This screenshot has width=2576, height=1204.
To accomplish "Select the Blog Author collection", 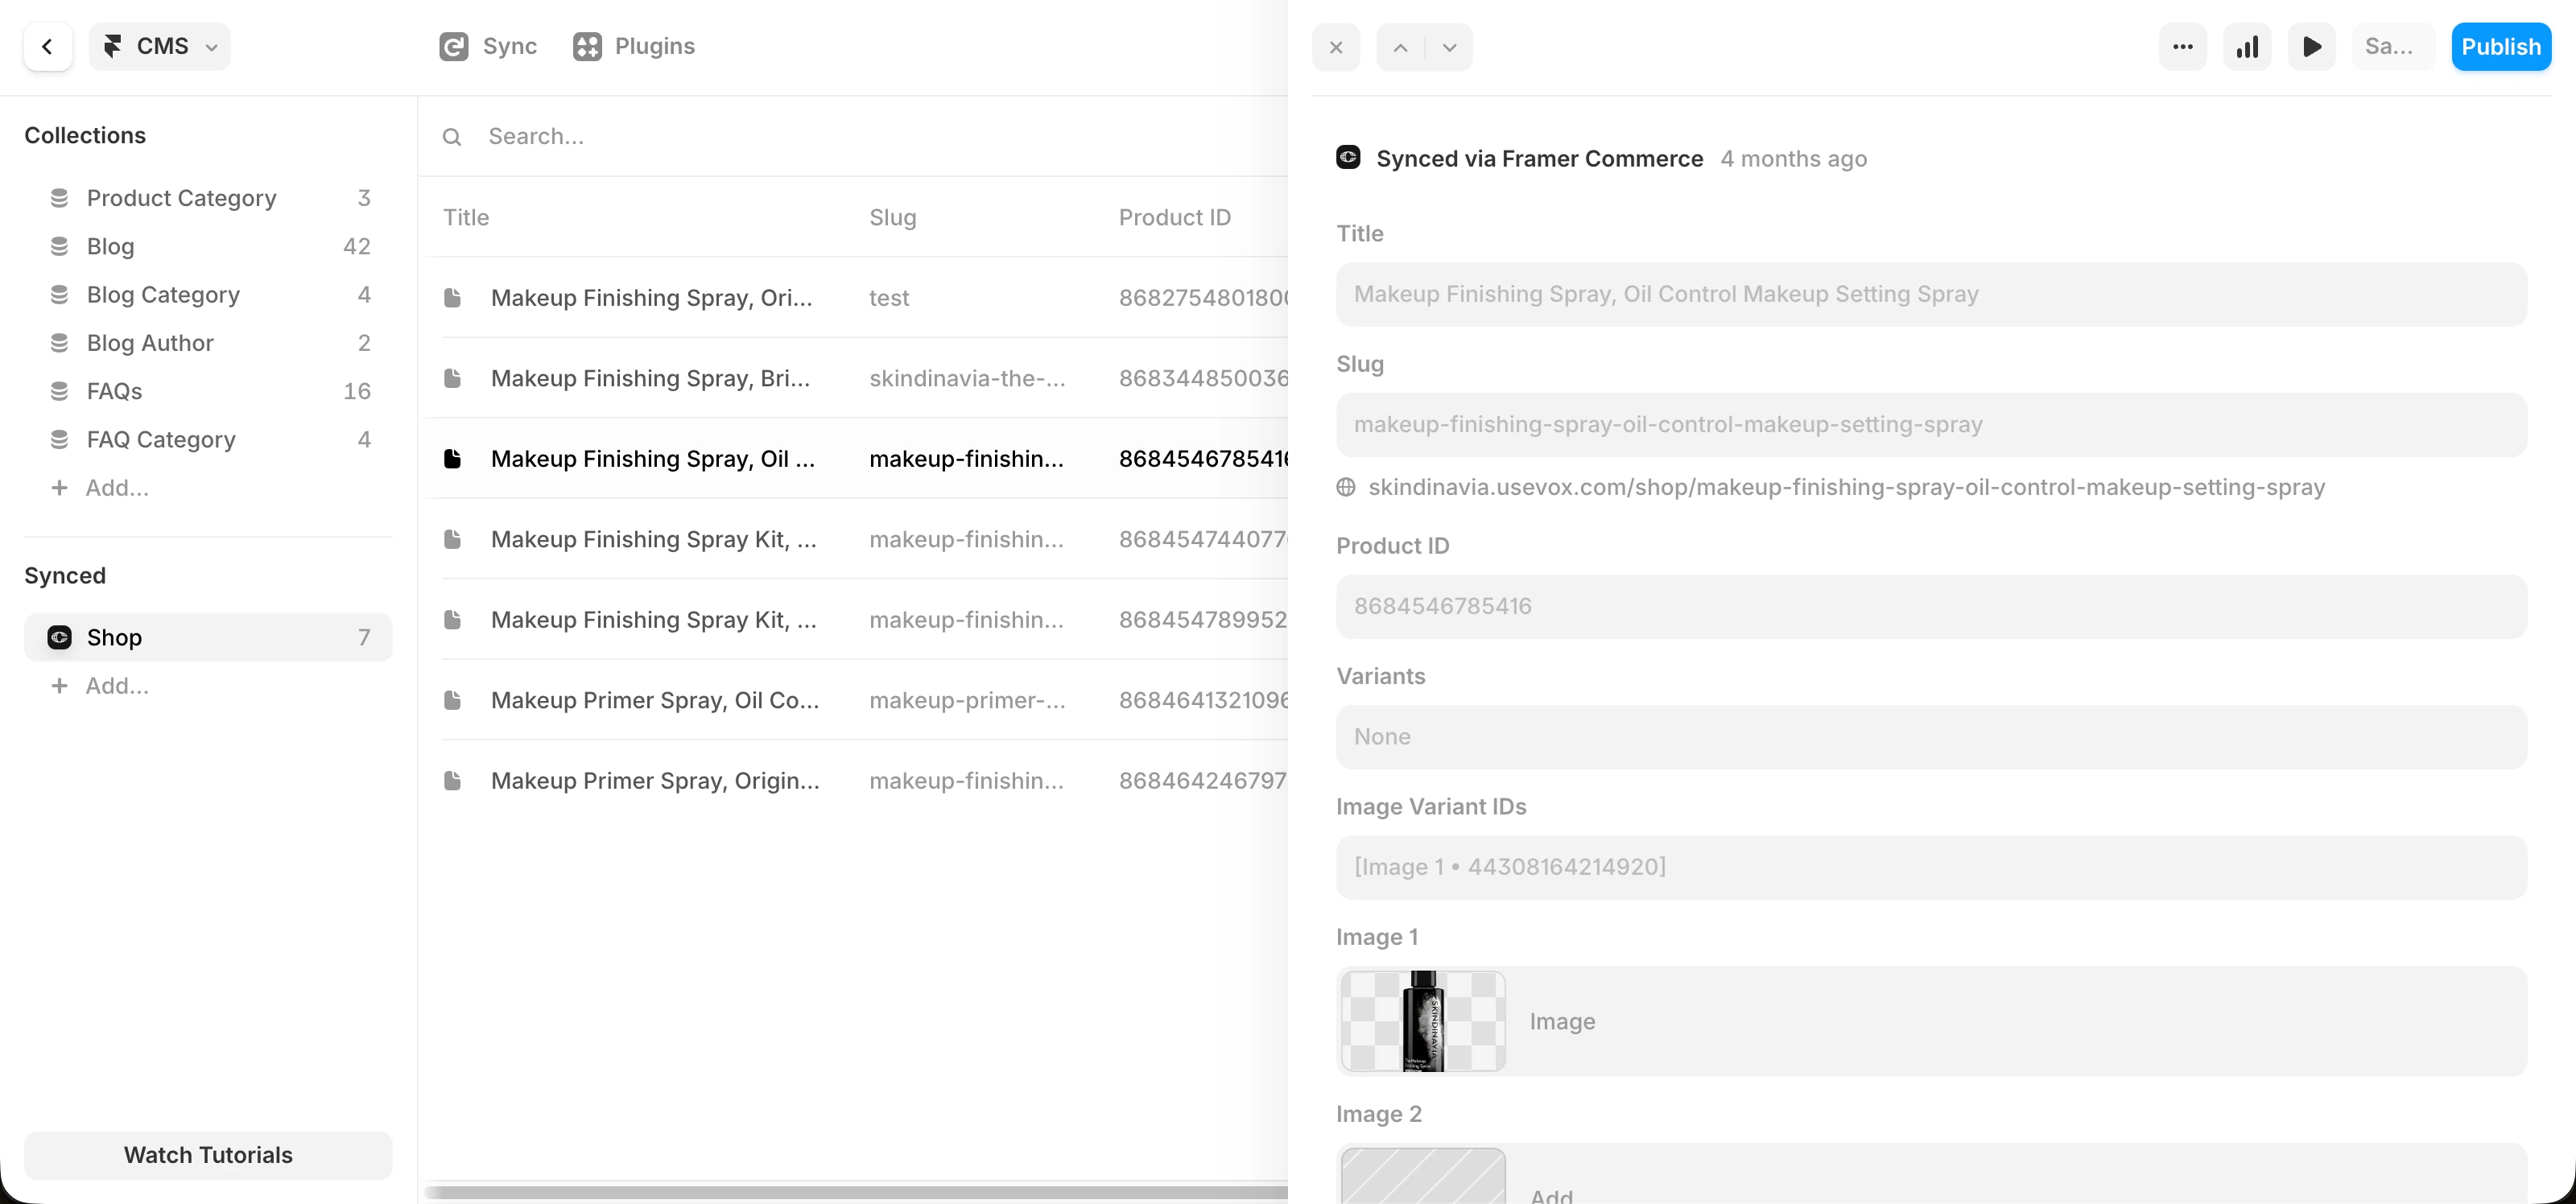I will pos(150,343).
